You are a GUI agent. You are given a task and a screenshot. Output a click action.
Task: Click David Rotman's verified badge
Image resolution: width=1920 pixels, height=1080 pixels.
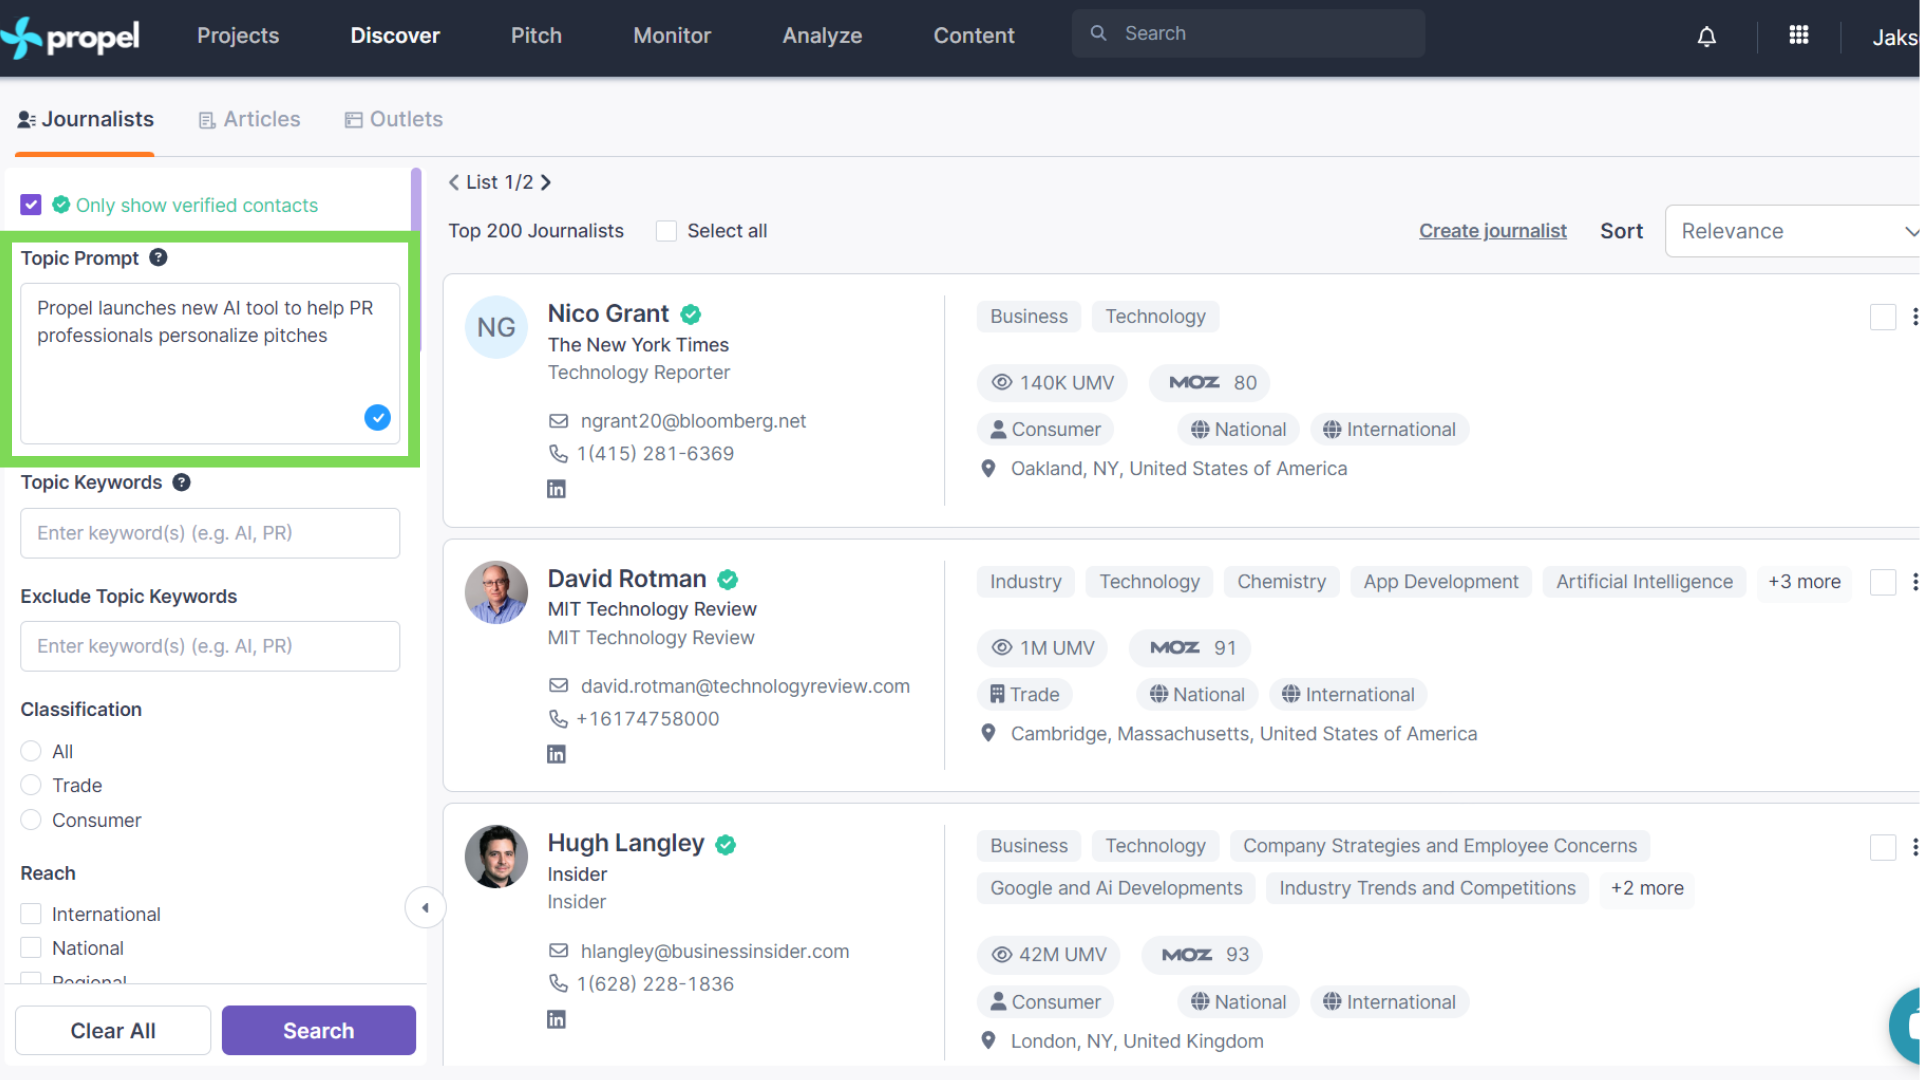[x=728, y=579]
